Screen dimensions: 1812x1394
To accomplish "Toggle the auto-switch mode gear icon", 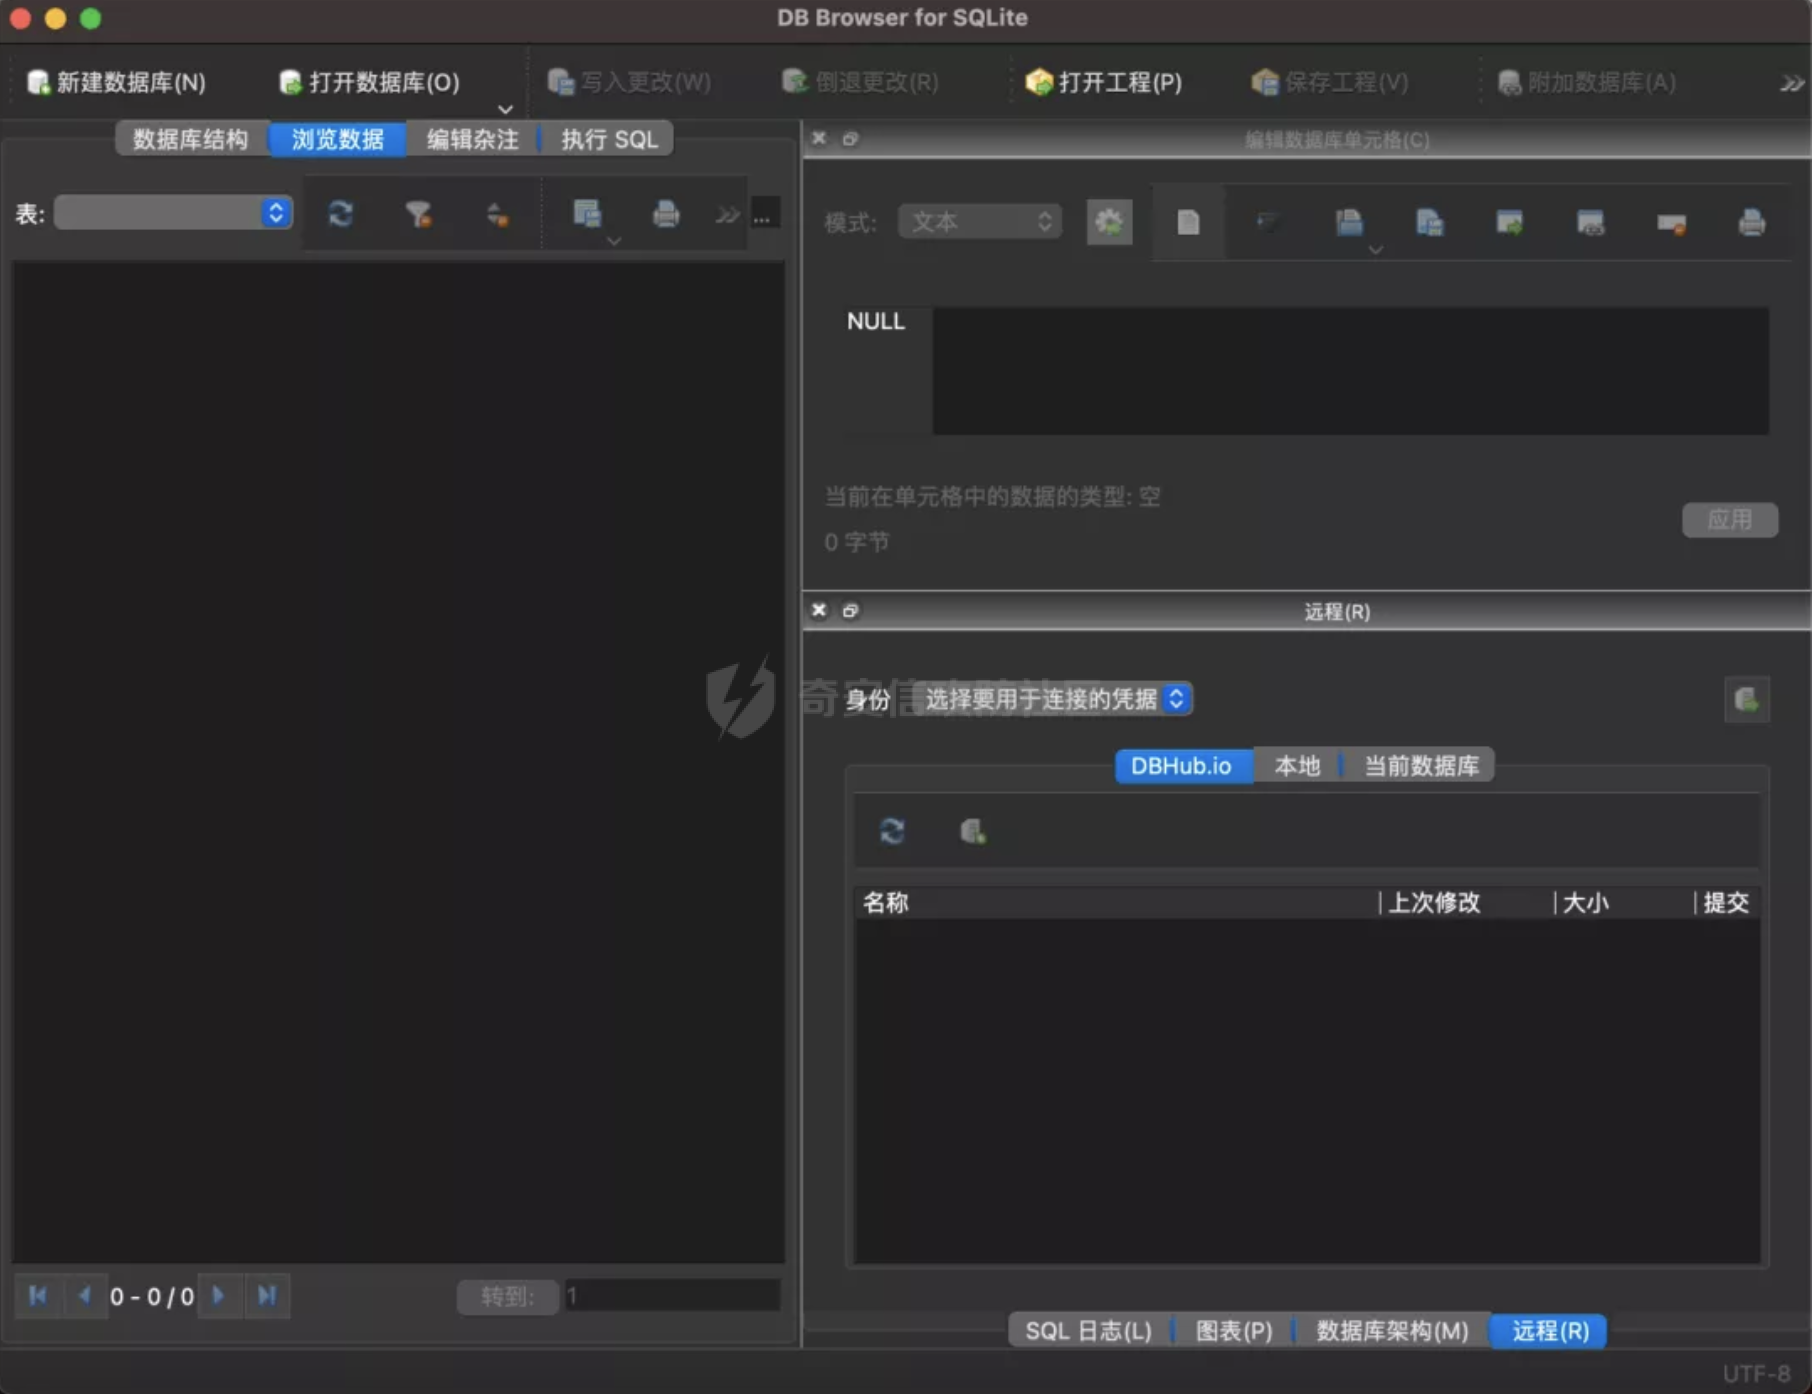I will tap(1109, 221).
